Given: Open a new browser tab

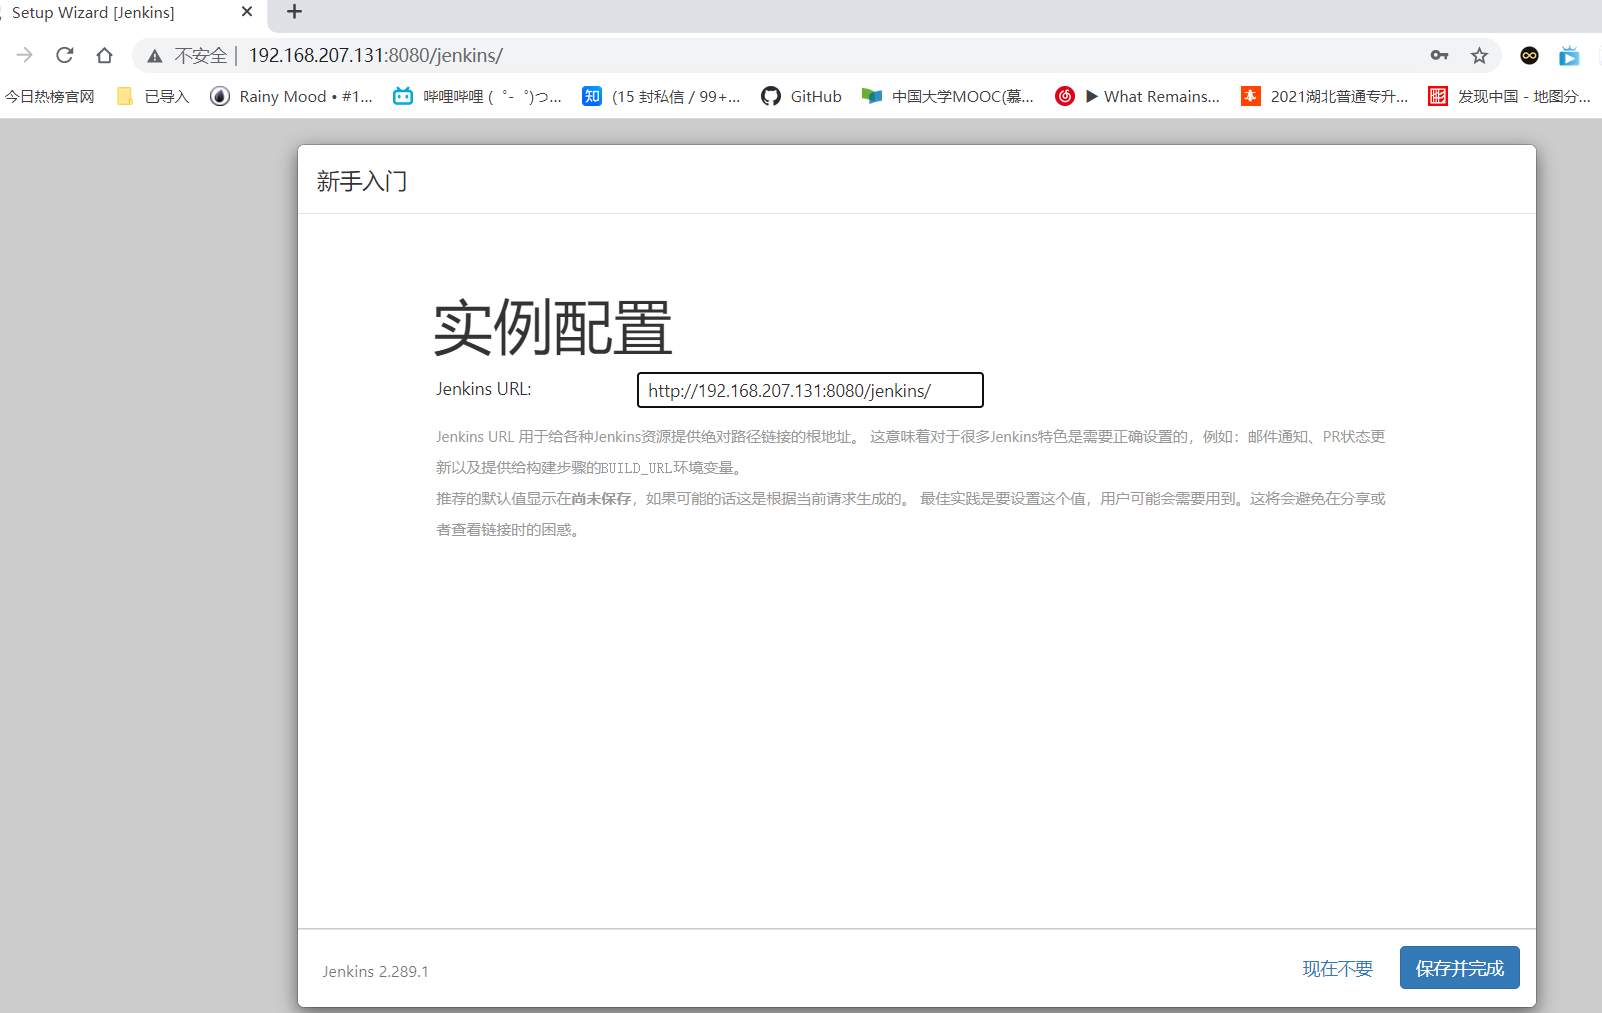Looking at the screenshot, I should tap(294, 12).
